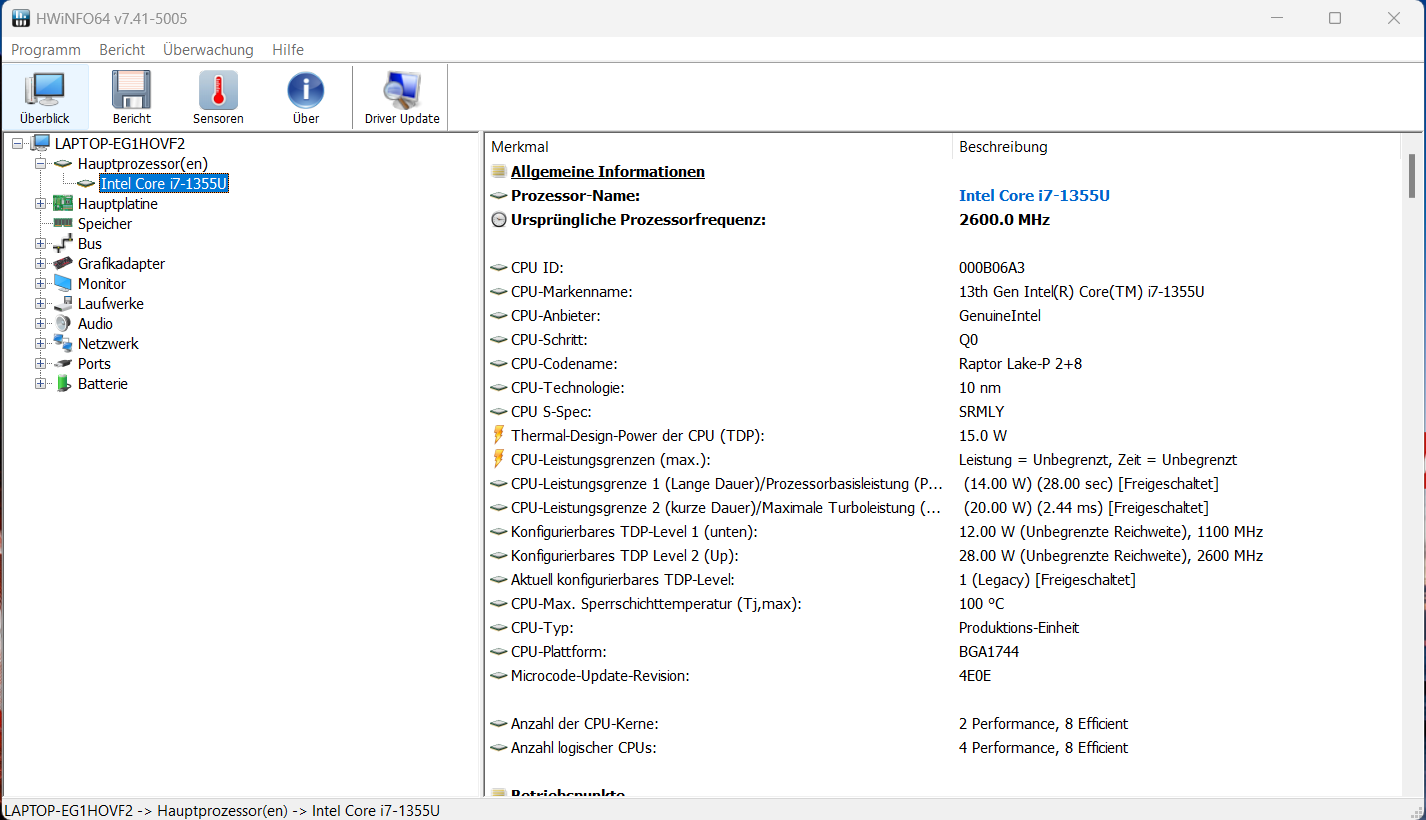
Task: Expand the Monitor tree node
Action: click(41, 283)
